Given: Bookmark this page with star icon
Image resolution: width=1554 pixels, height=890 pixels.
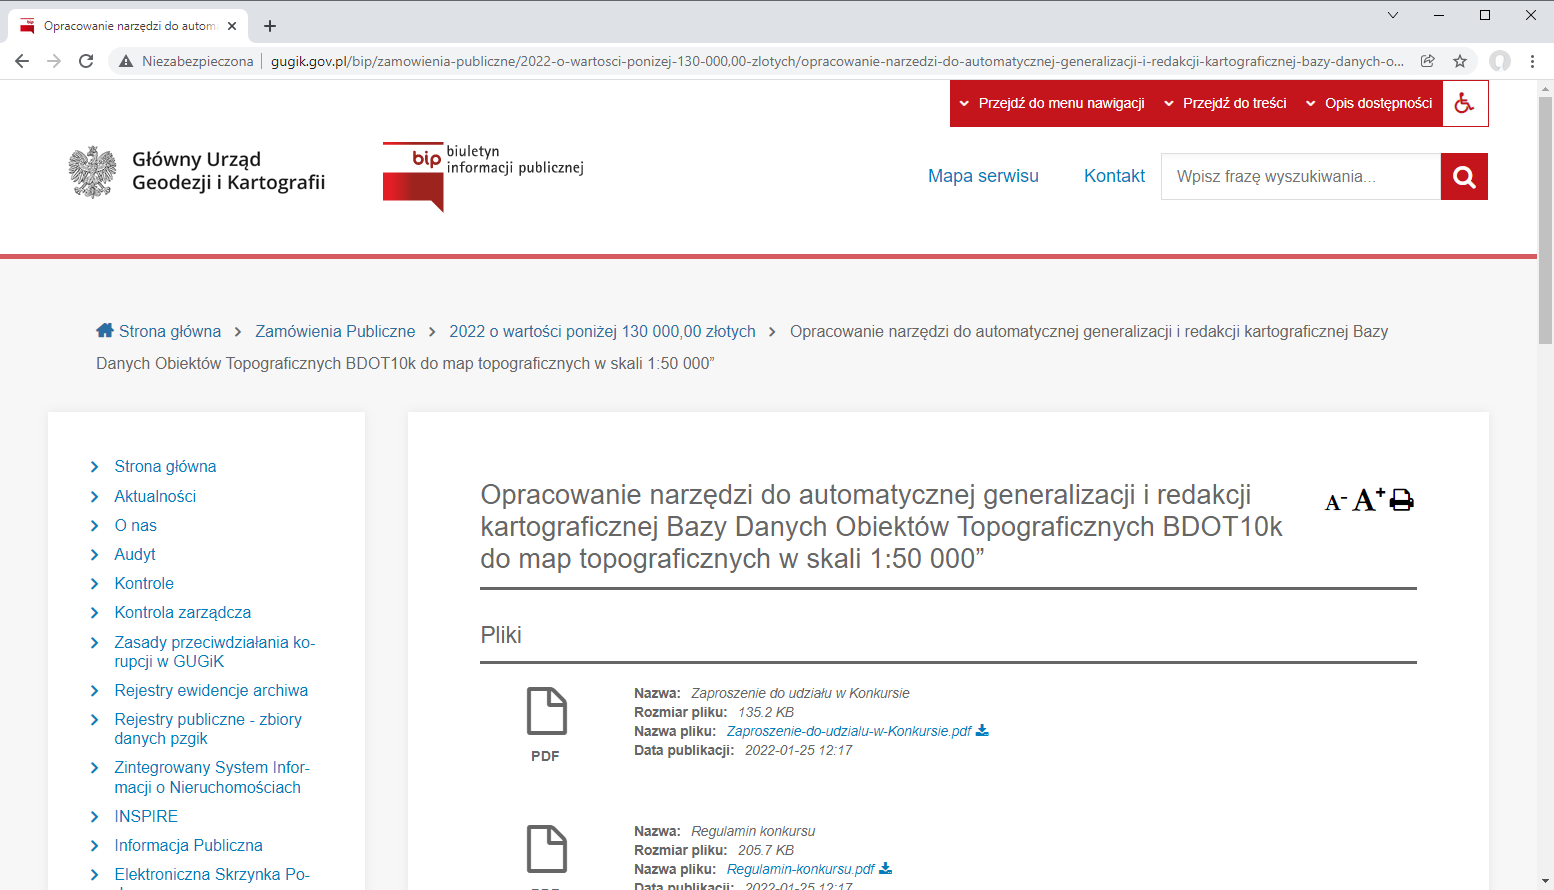Looking at the screenshot, I should pyautogui.click(x=1460, y=61).
